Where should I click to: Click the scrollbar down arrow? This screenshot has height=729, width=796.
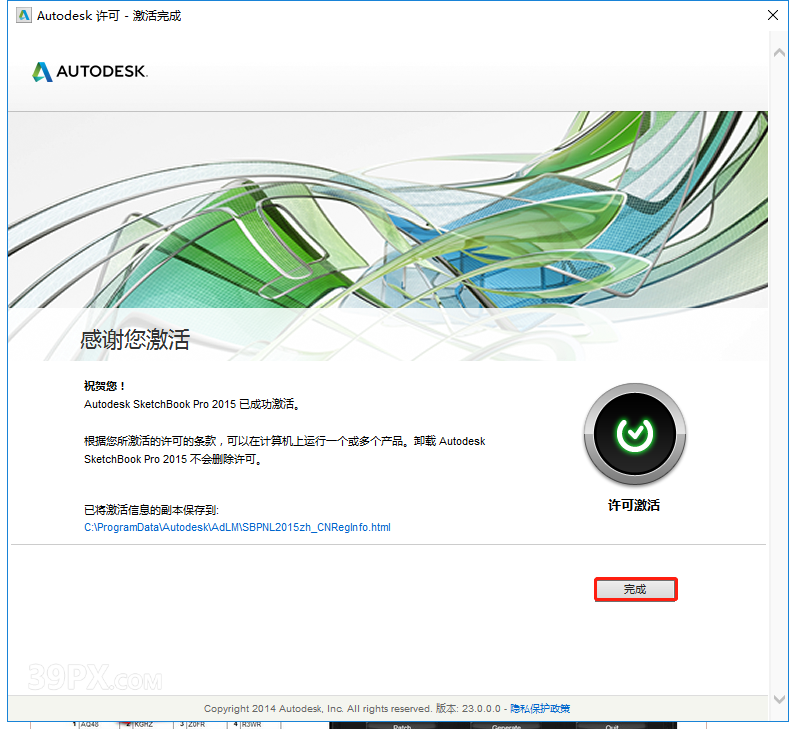779,699
